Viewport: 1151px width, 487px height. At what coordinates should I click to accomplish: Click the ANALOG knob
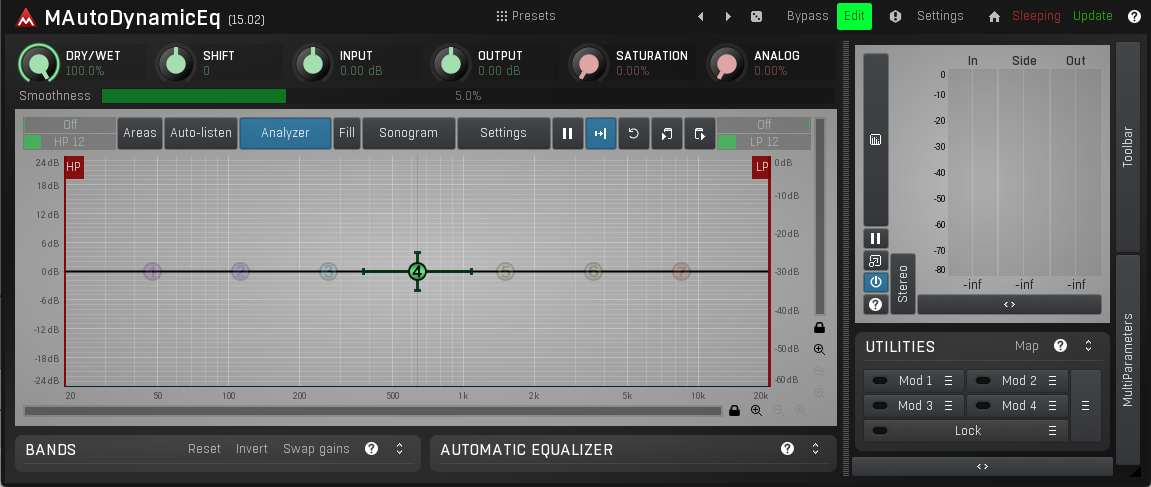pos(727,63)
